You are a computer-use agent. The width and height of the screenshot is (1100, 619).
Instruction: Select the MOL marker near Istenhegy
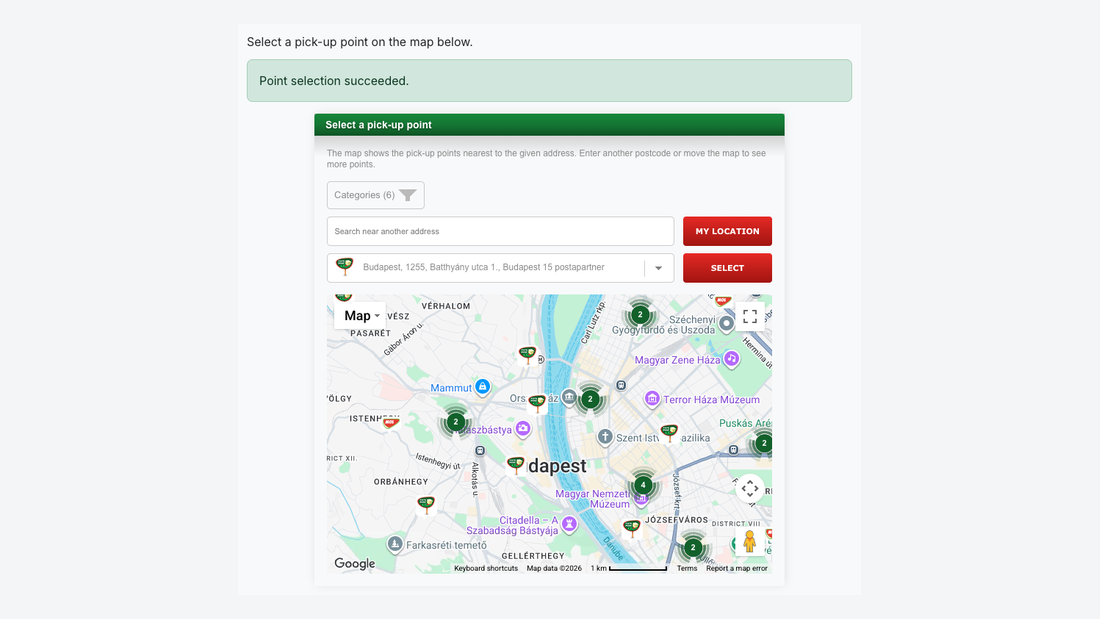pos(391,422)
